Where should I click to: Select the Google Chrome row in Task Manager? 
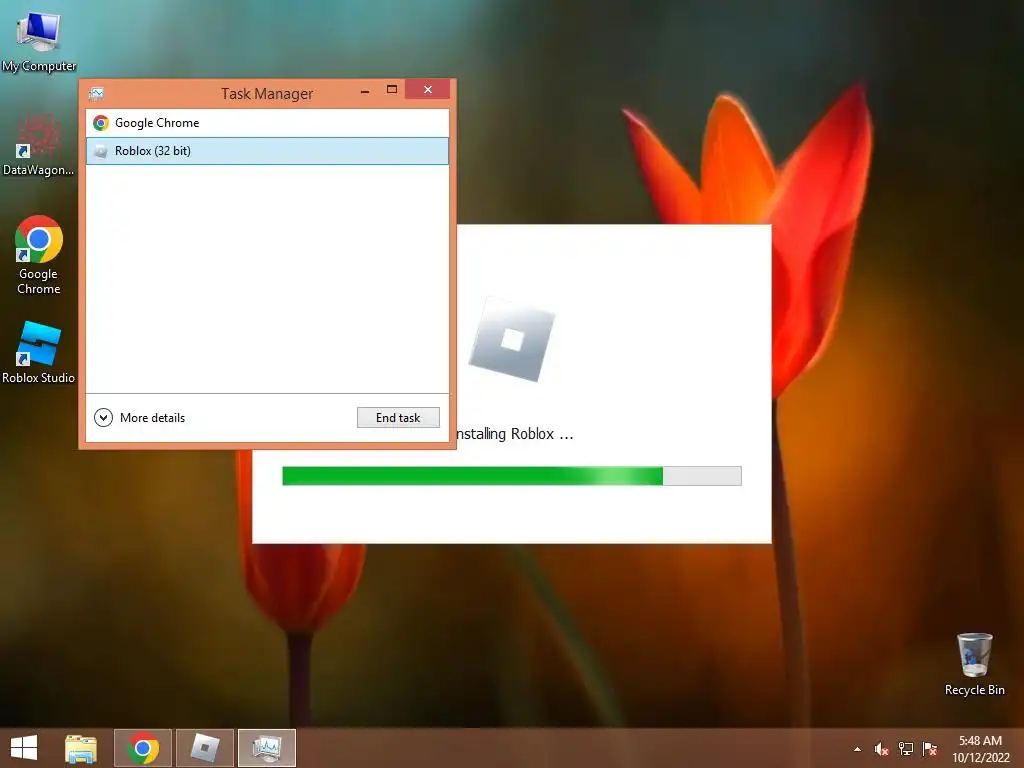pos(267,123)
